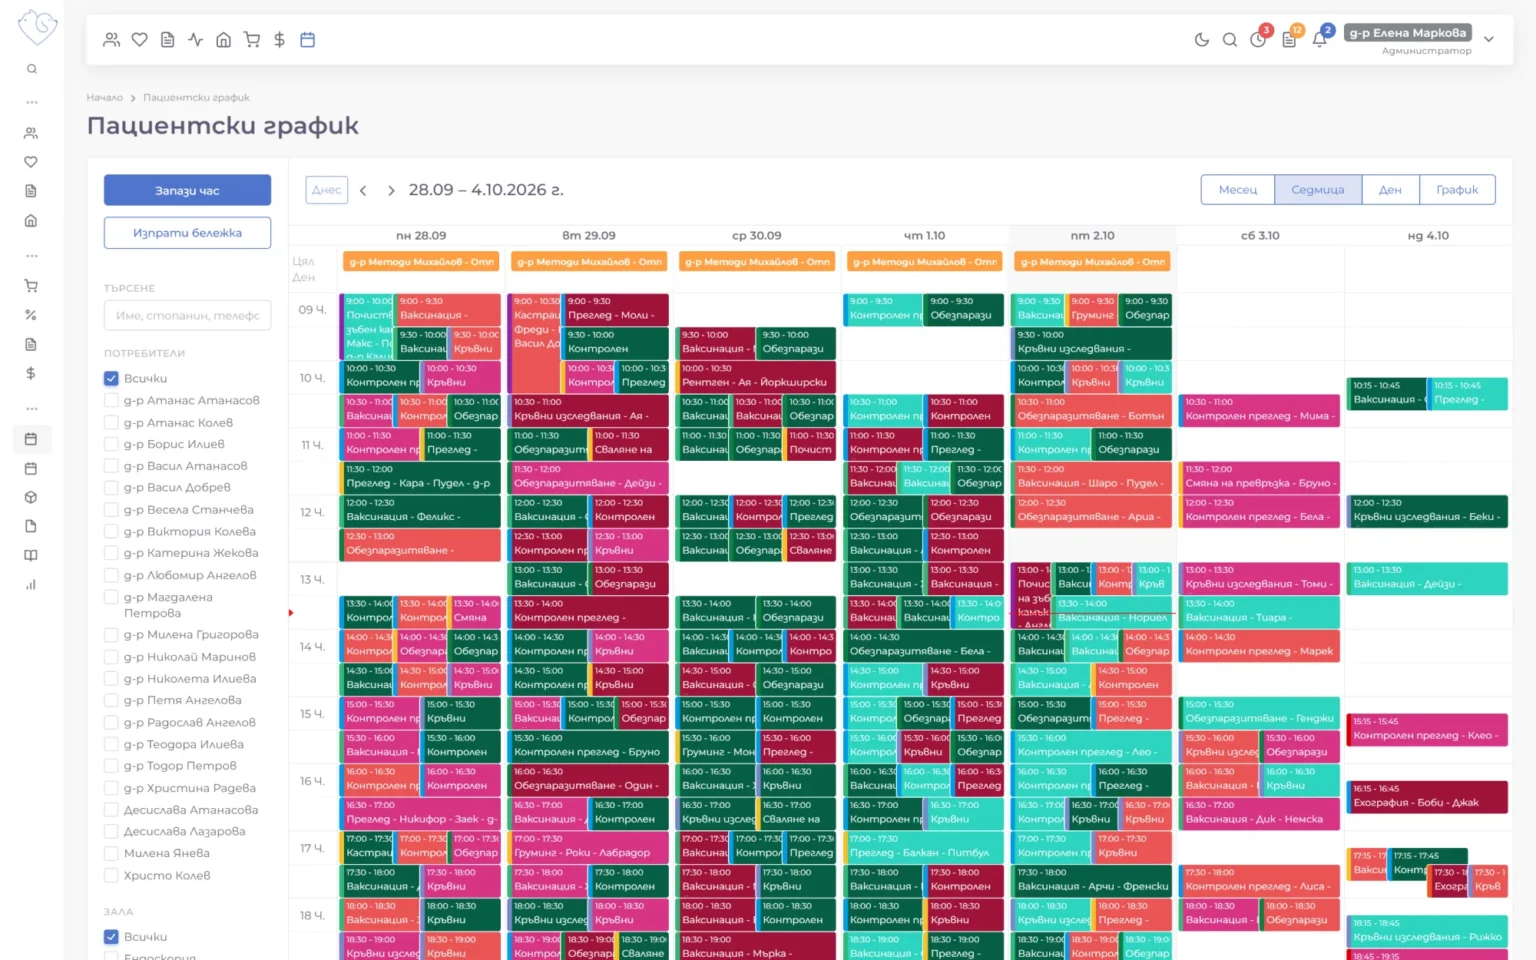Open the Ехография - Боби - Джак appointment
The width and height of the screenshot is (1536, 960).
tap(1428, 797)
